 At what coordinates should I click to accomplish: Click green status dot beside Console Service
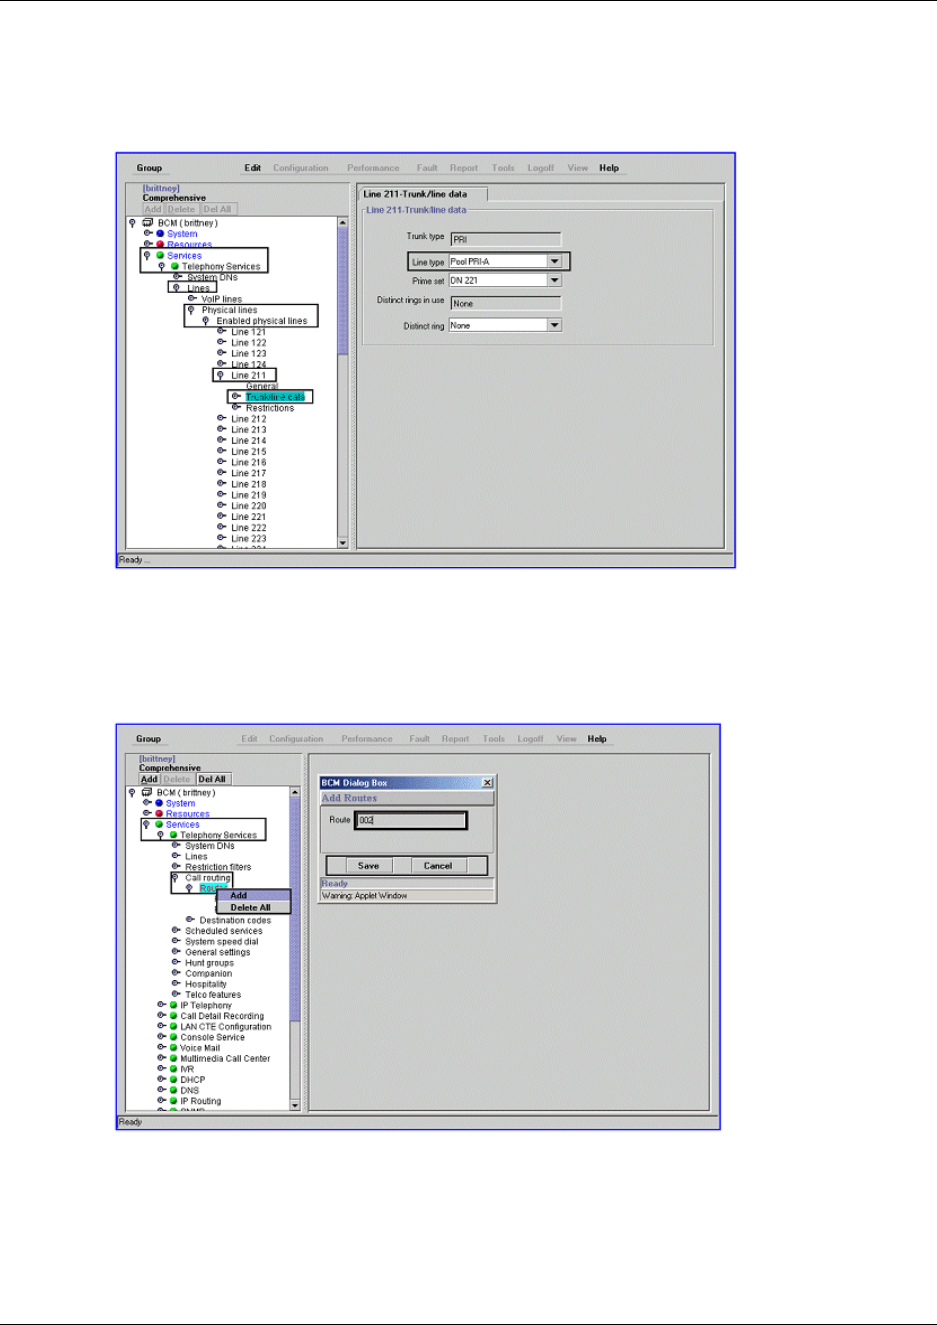point(173,1037)
